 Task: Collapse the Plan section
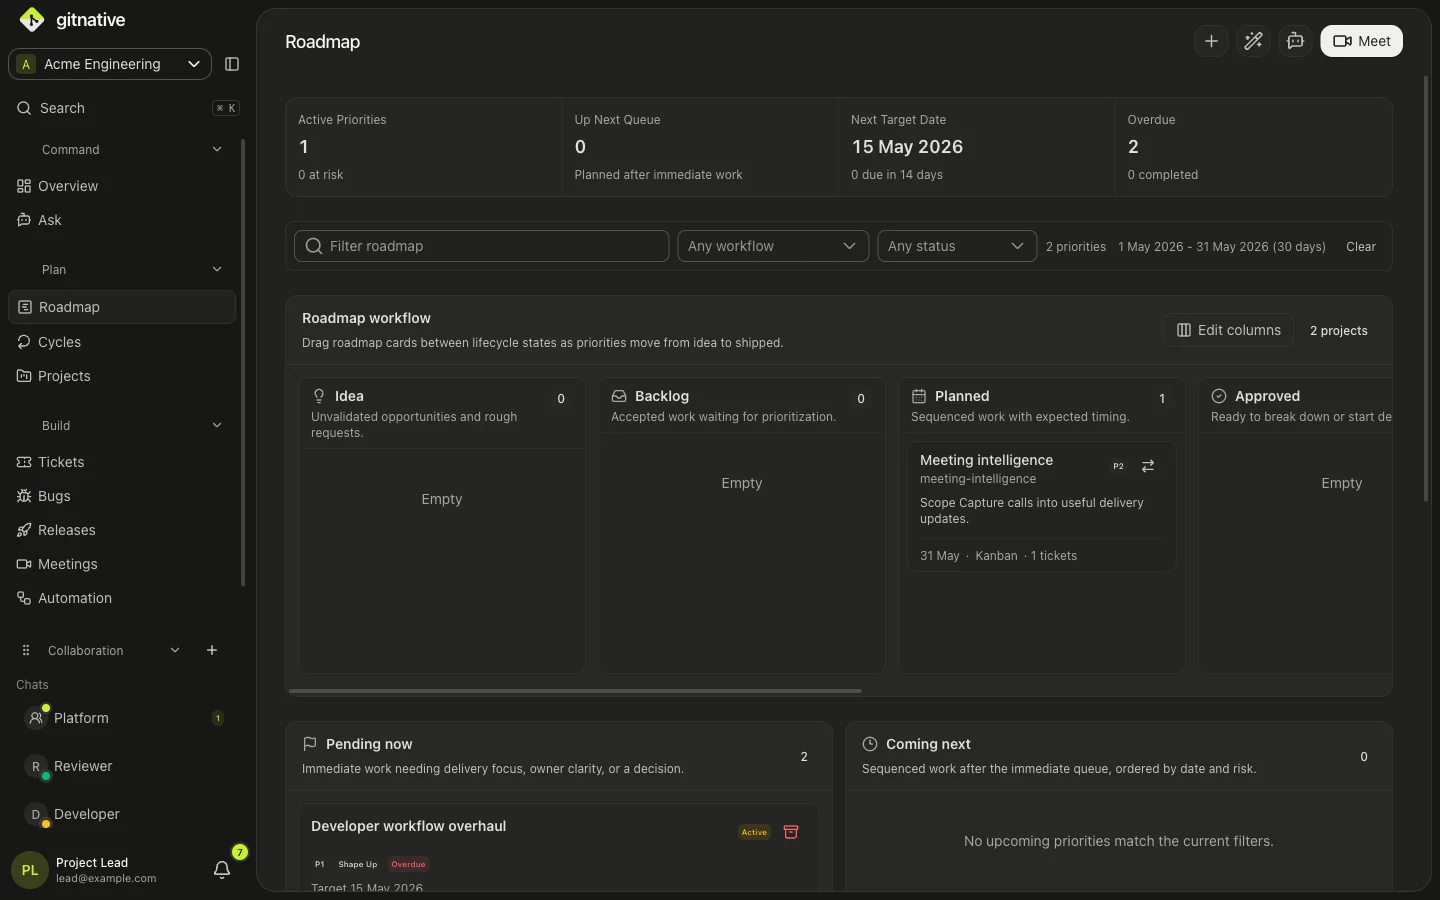pyautogui.click(x=217, y=270)
